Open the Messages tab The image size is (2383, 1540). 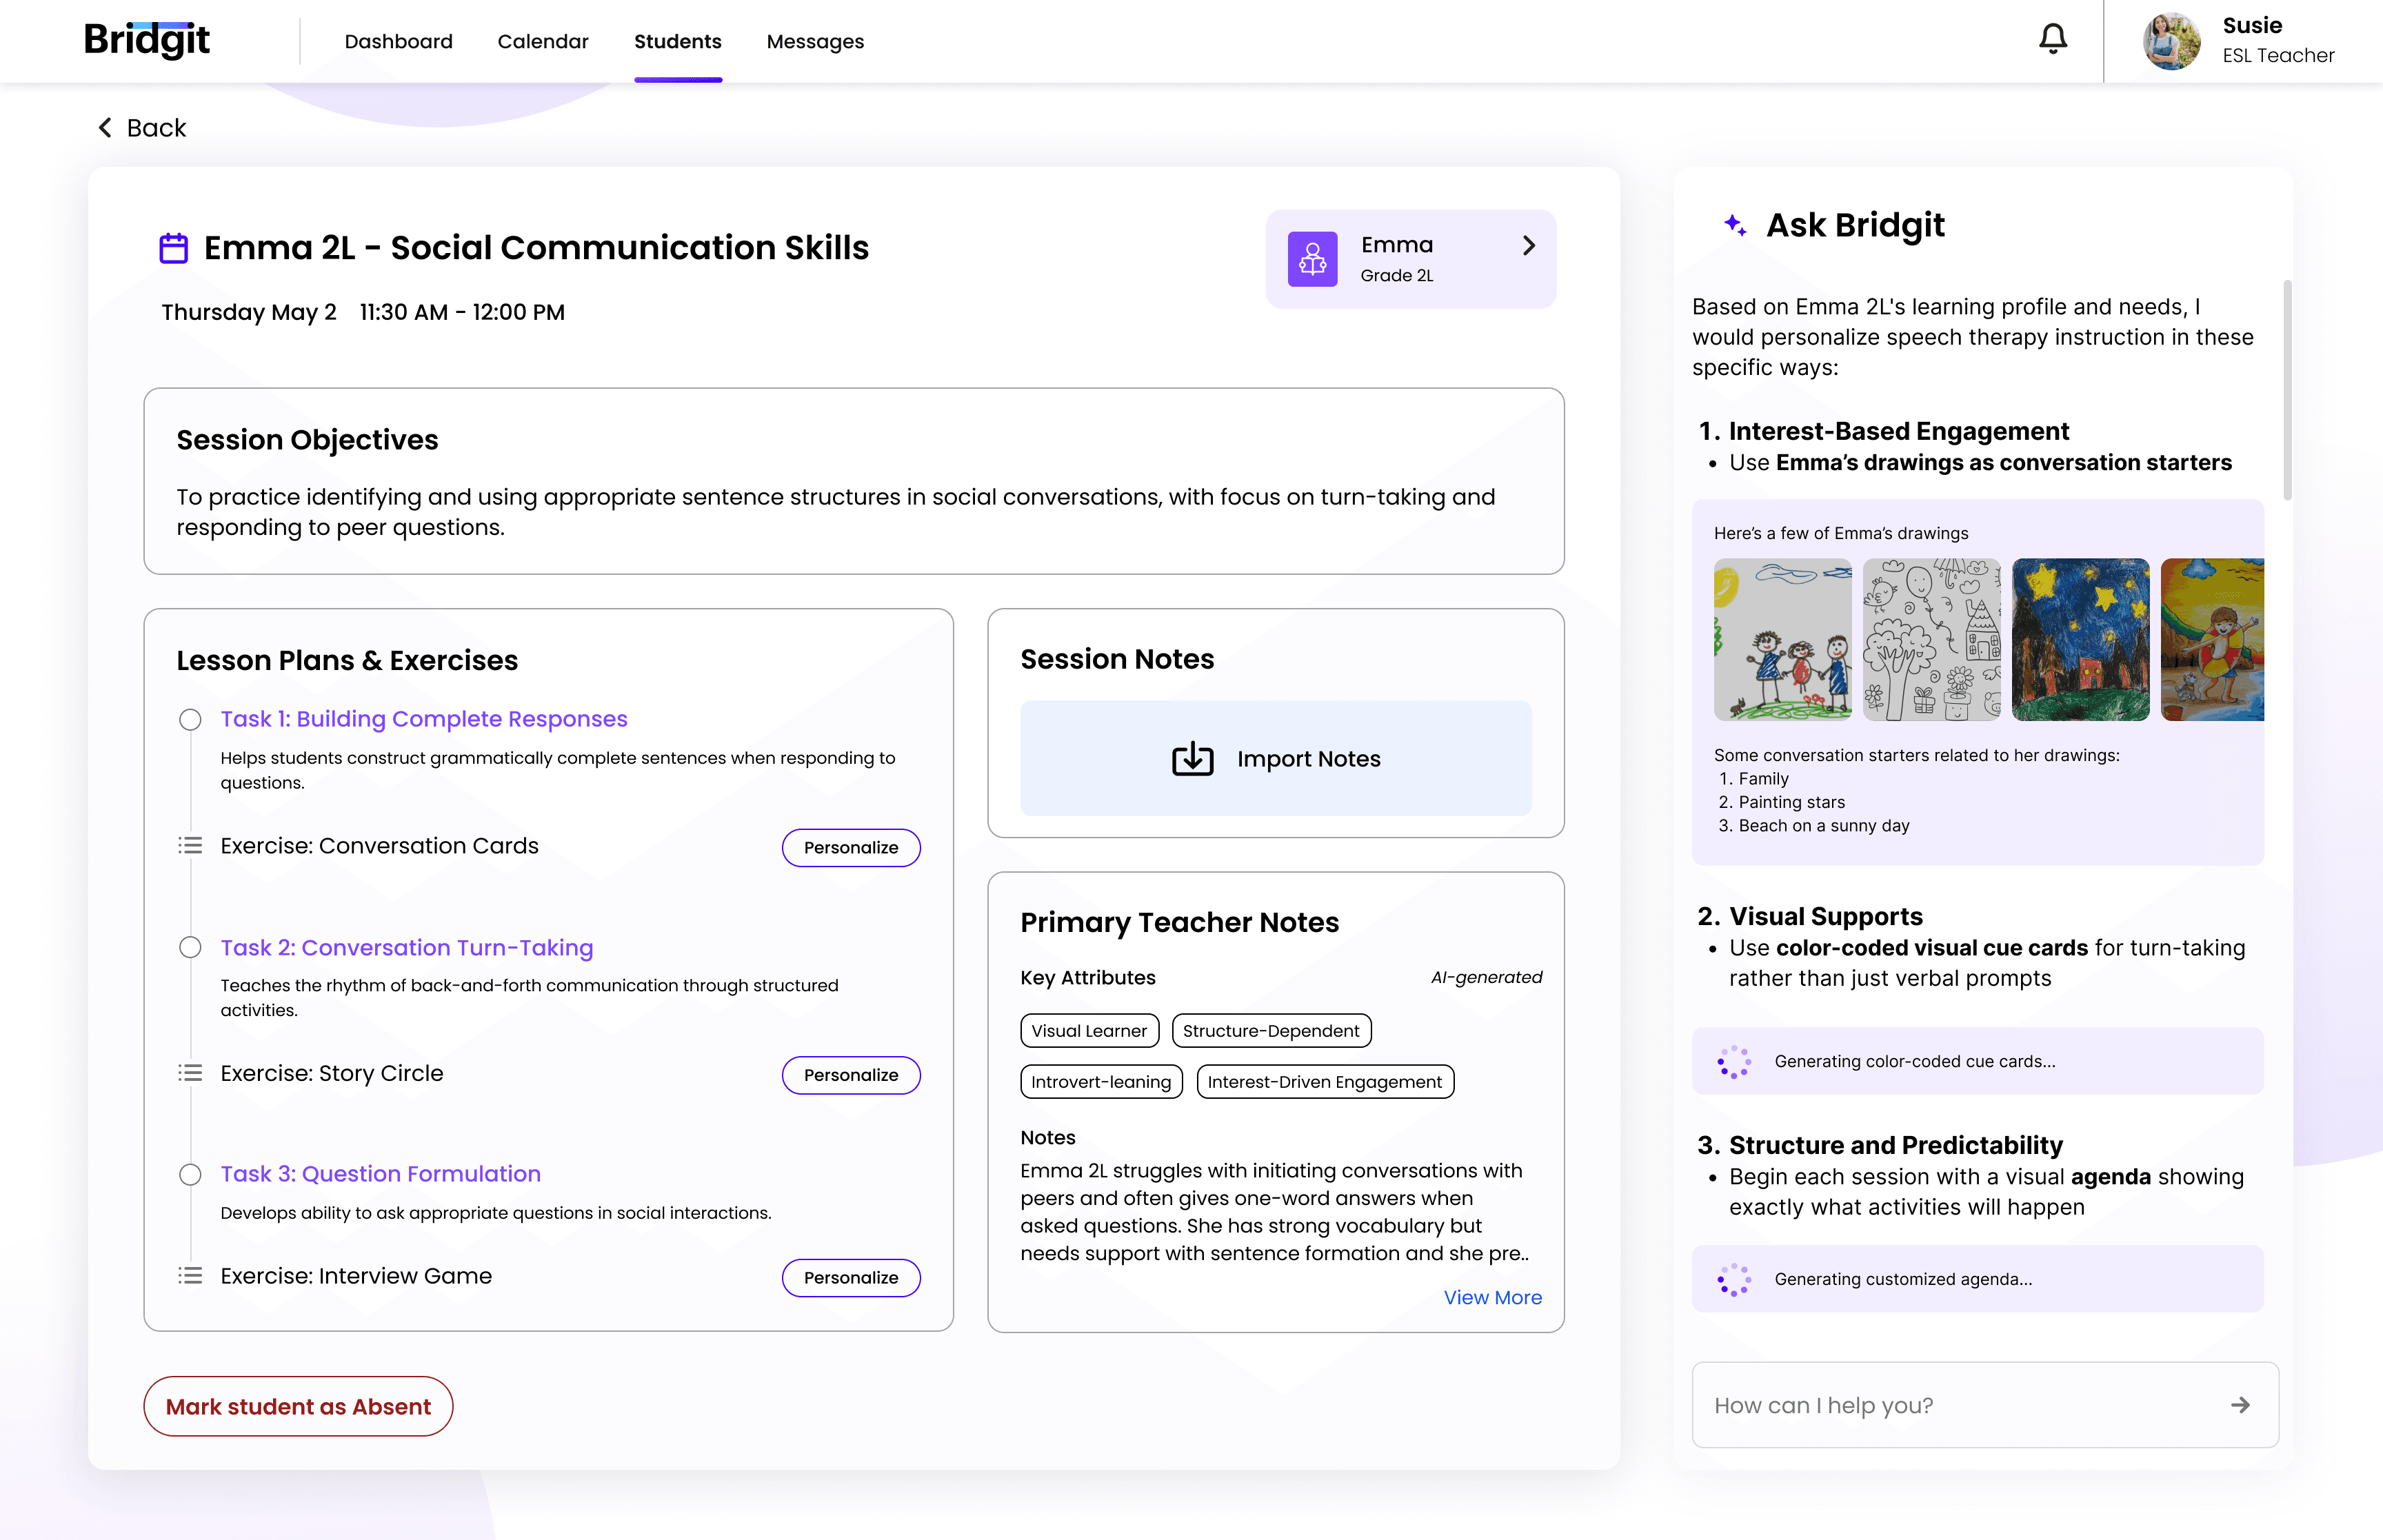tap(815, 42)
